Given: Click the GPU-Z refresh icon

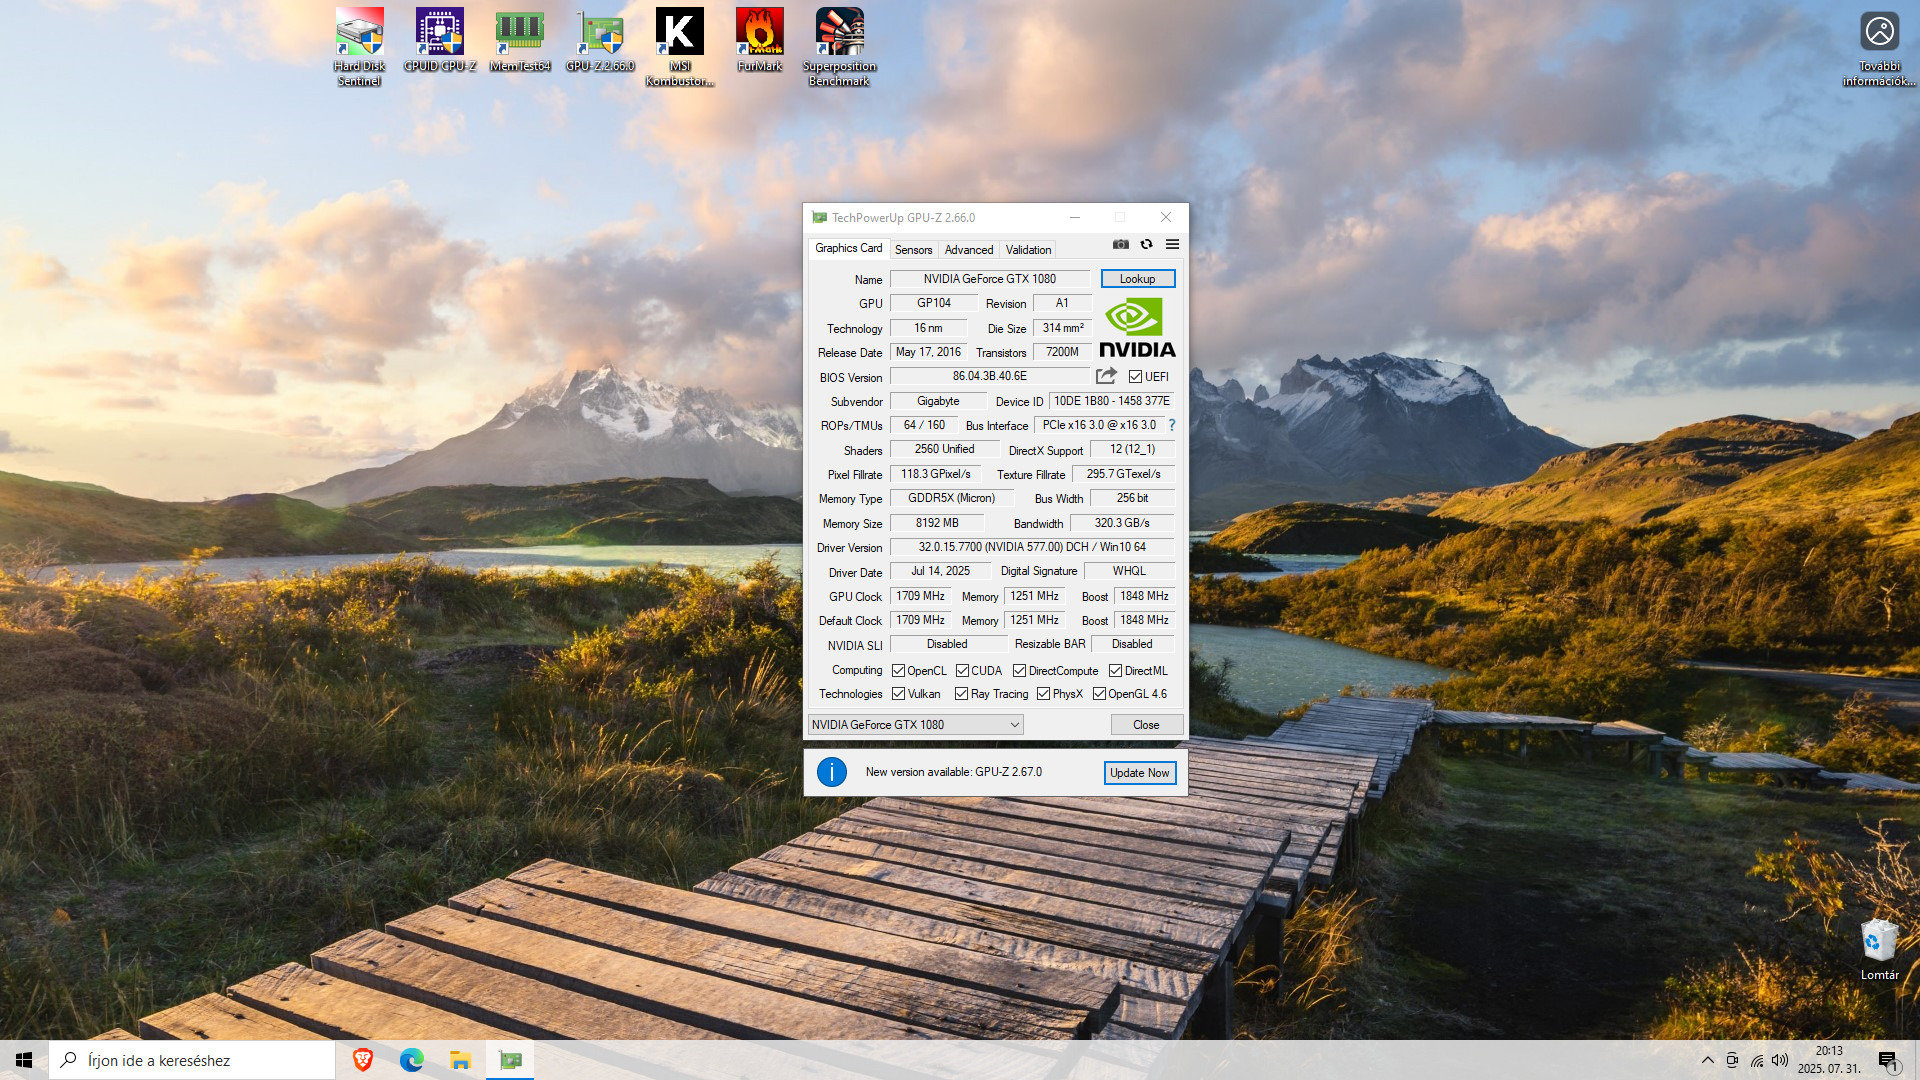Looking at the screenshot, I should [1147, 244].
